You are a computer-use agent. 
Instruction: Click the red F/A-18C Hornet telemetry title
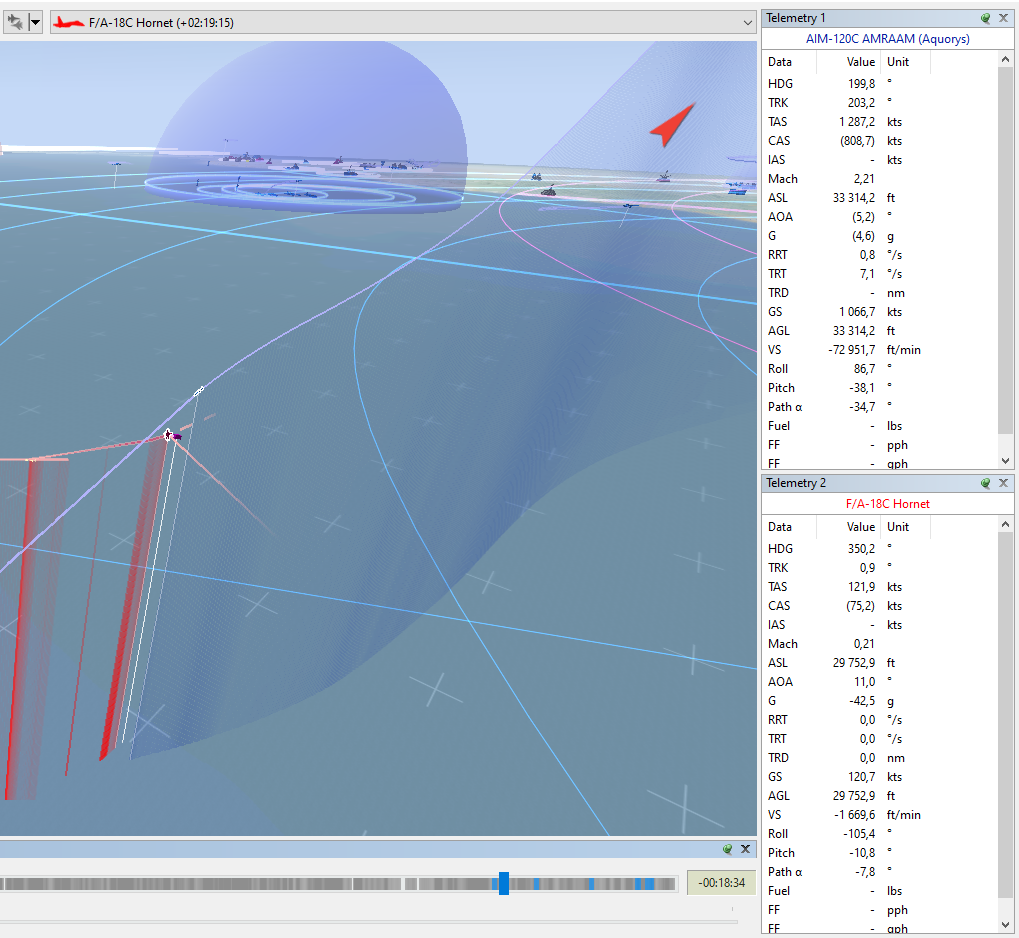pos(887,504)
